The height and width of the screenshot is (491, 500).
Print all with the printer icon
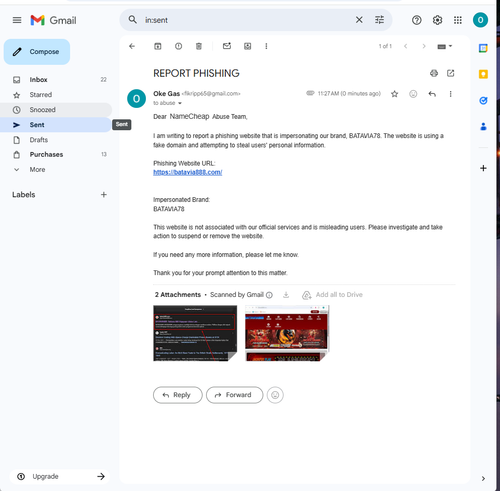434,73
